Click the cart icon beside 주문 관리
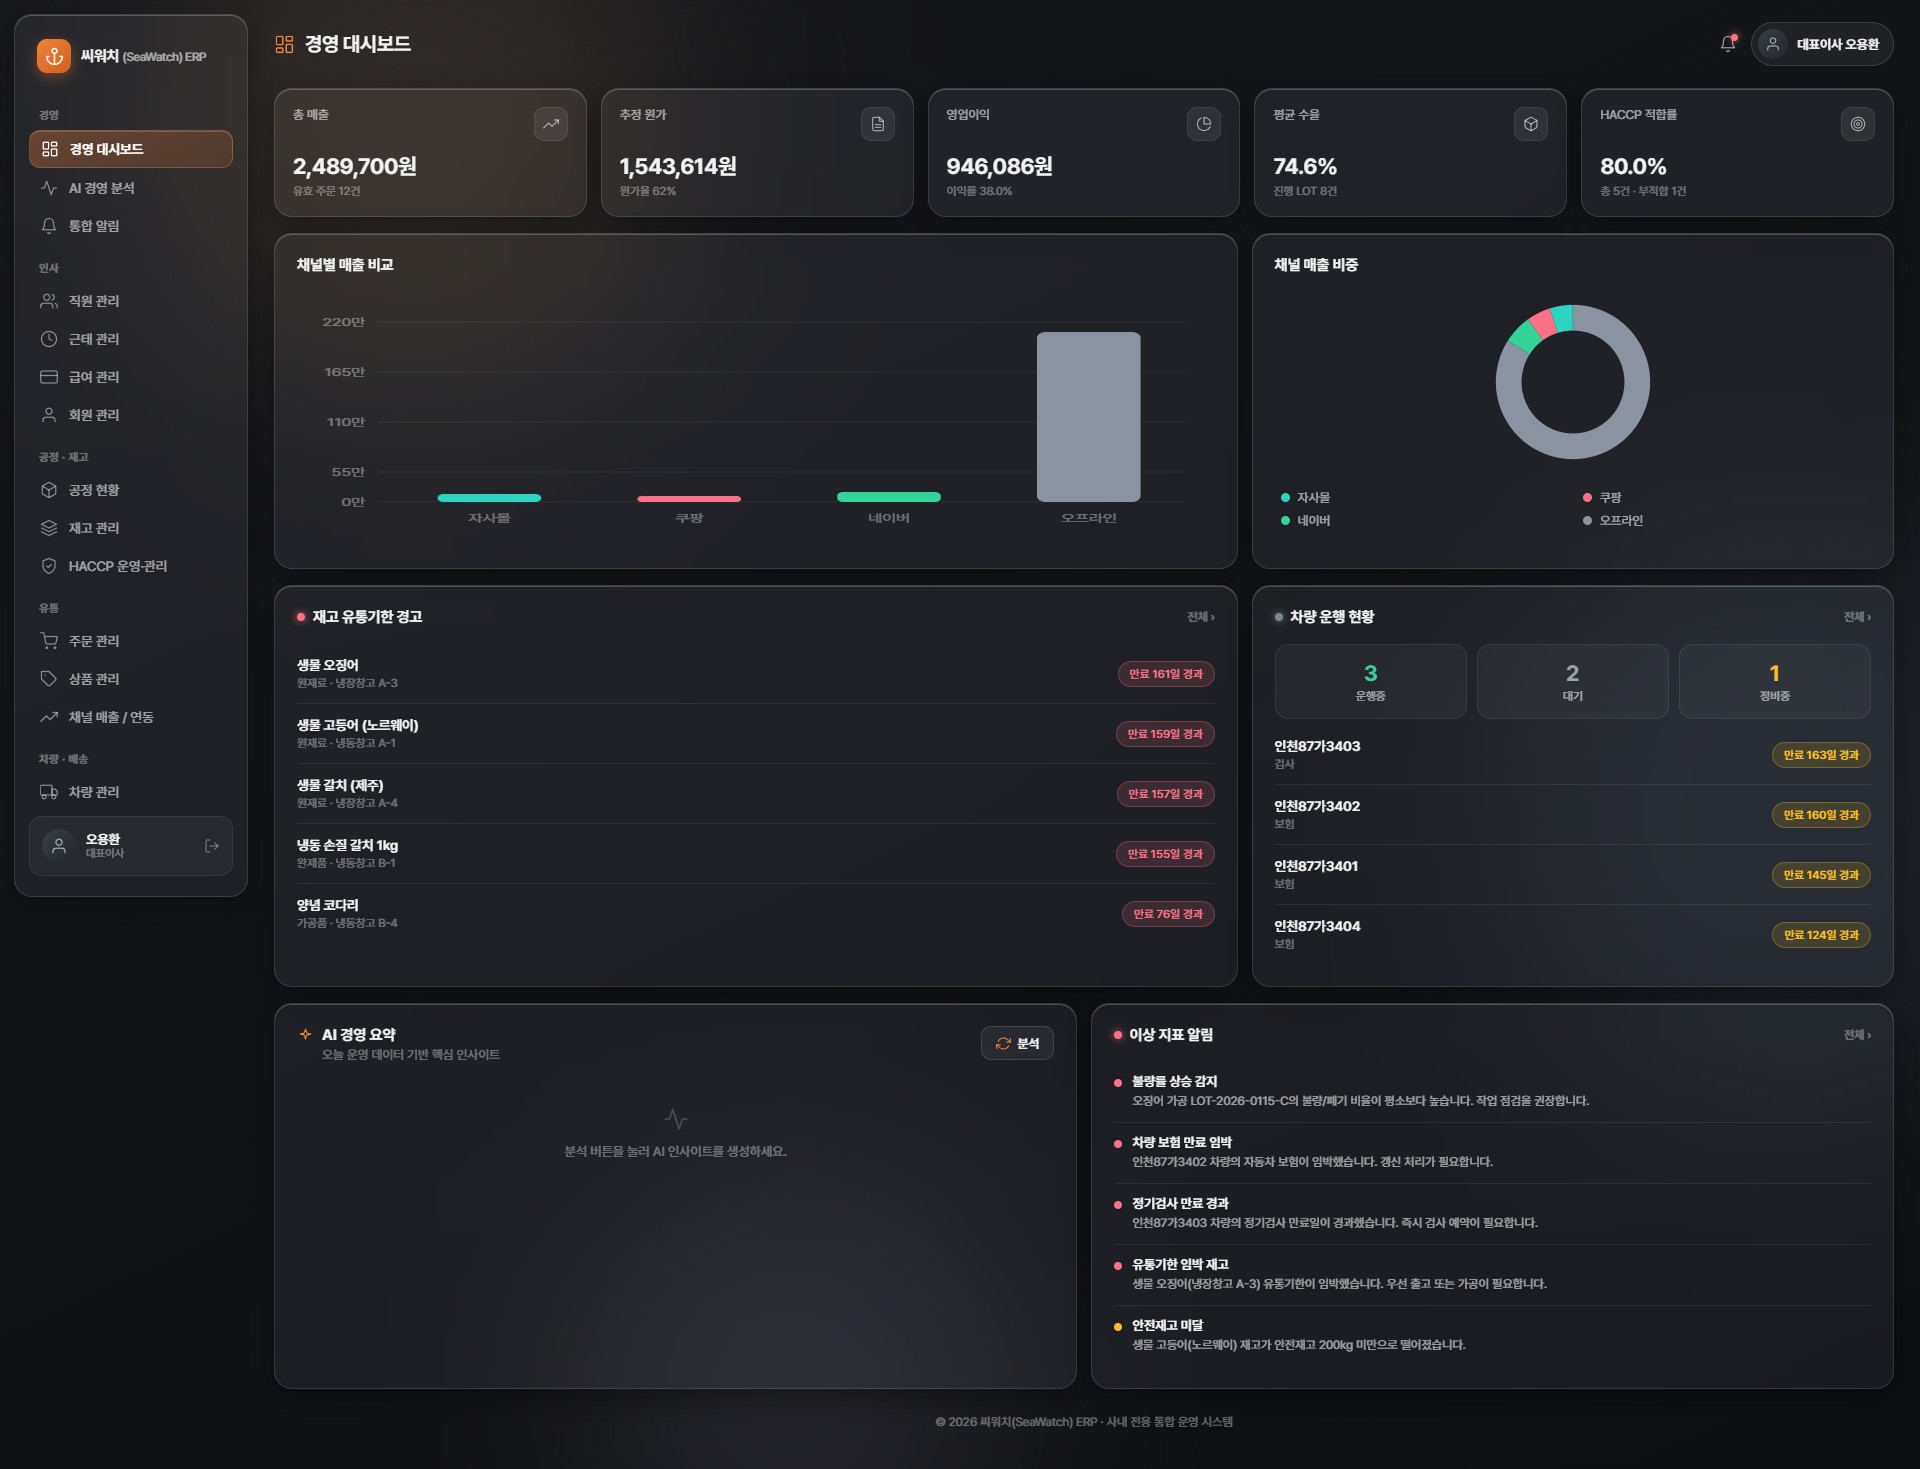Screen dimensions: 1920x1469 coord(48,641)
